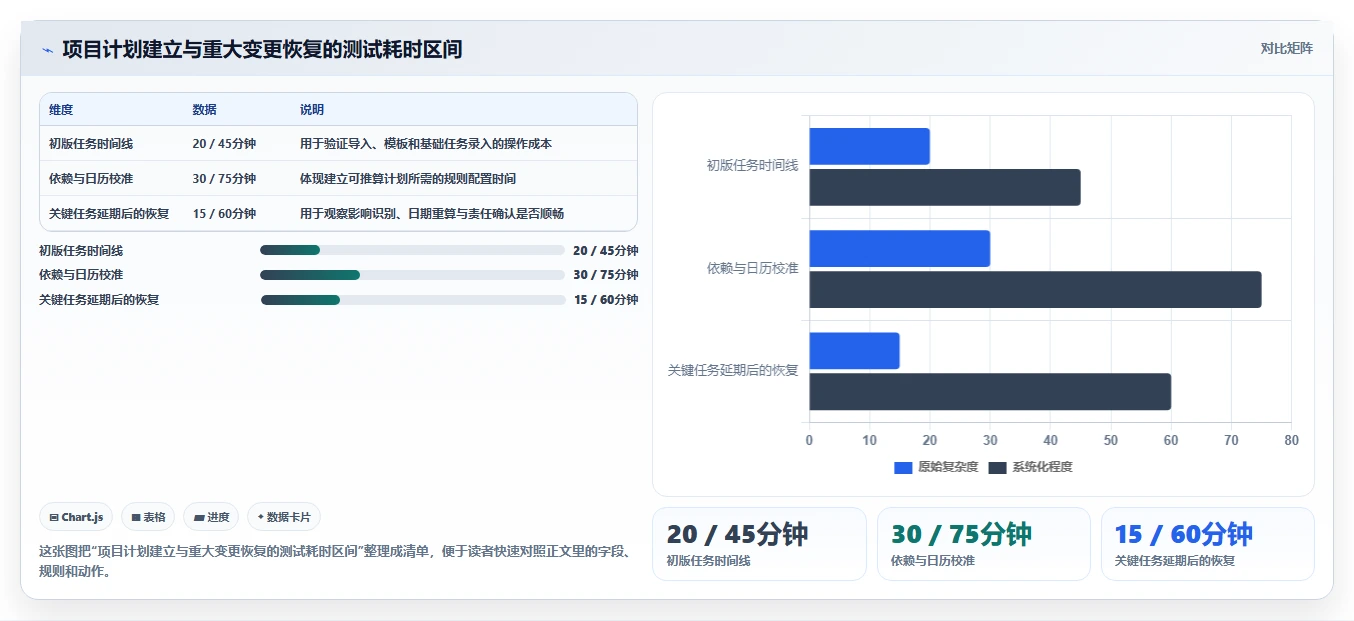Click the dark chart bar for 关键任务延期后的恢复

click(x=990, y=391)
